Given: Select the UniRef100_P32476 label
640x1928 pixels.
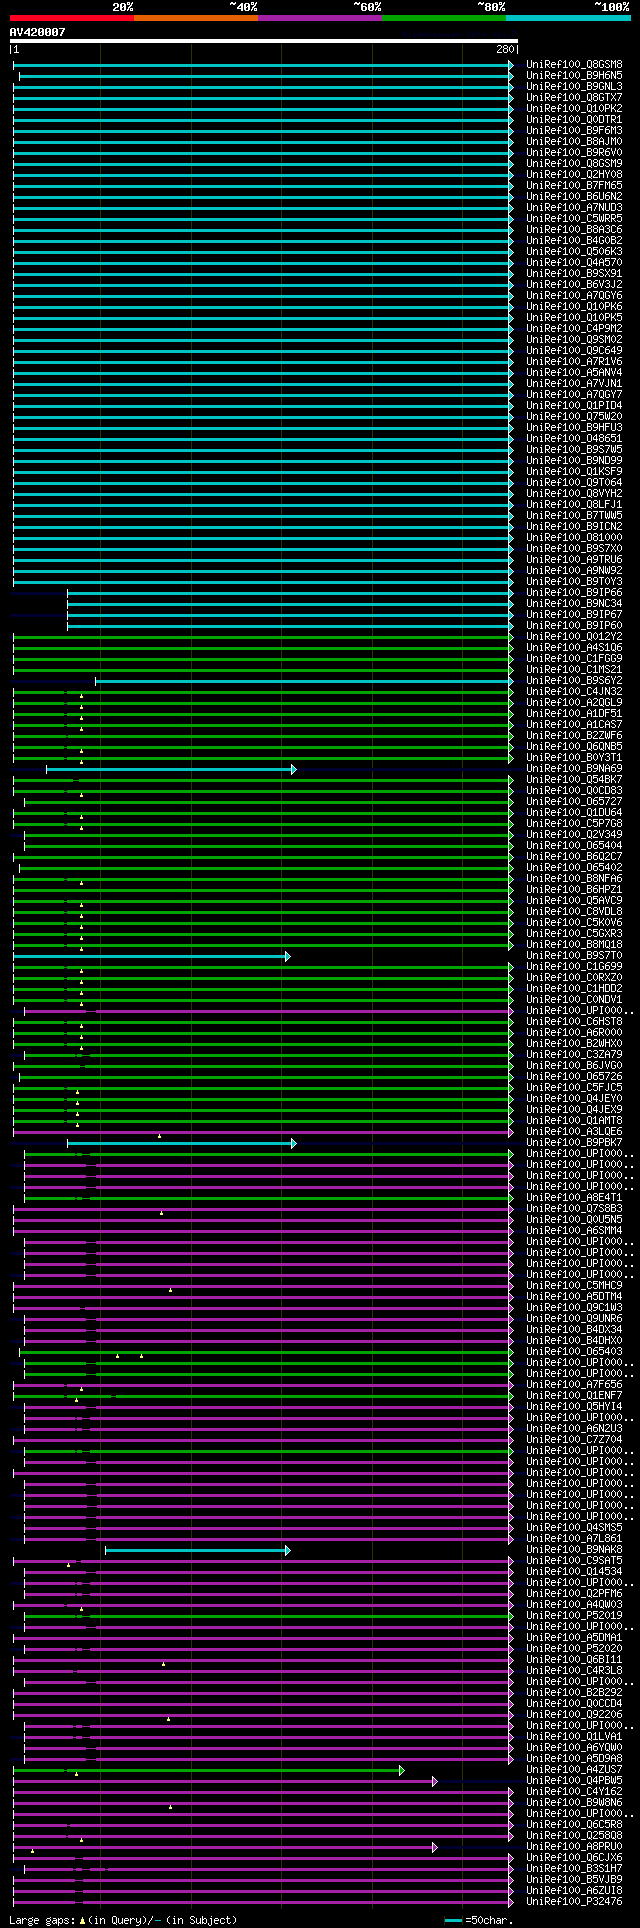Looking at the screenshot, I should coord(574,1901).
